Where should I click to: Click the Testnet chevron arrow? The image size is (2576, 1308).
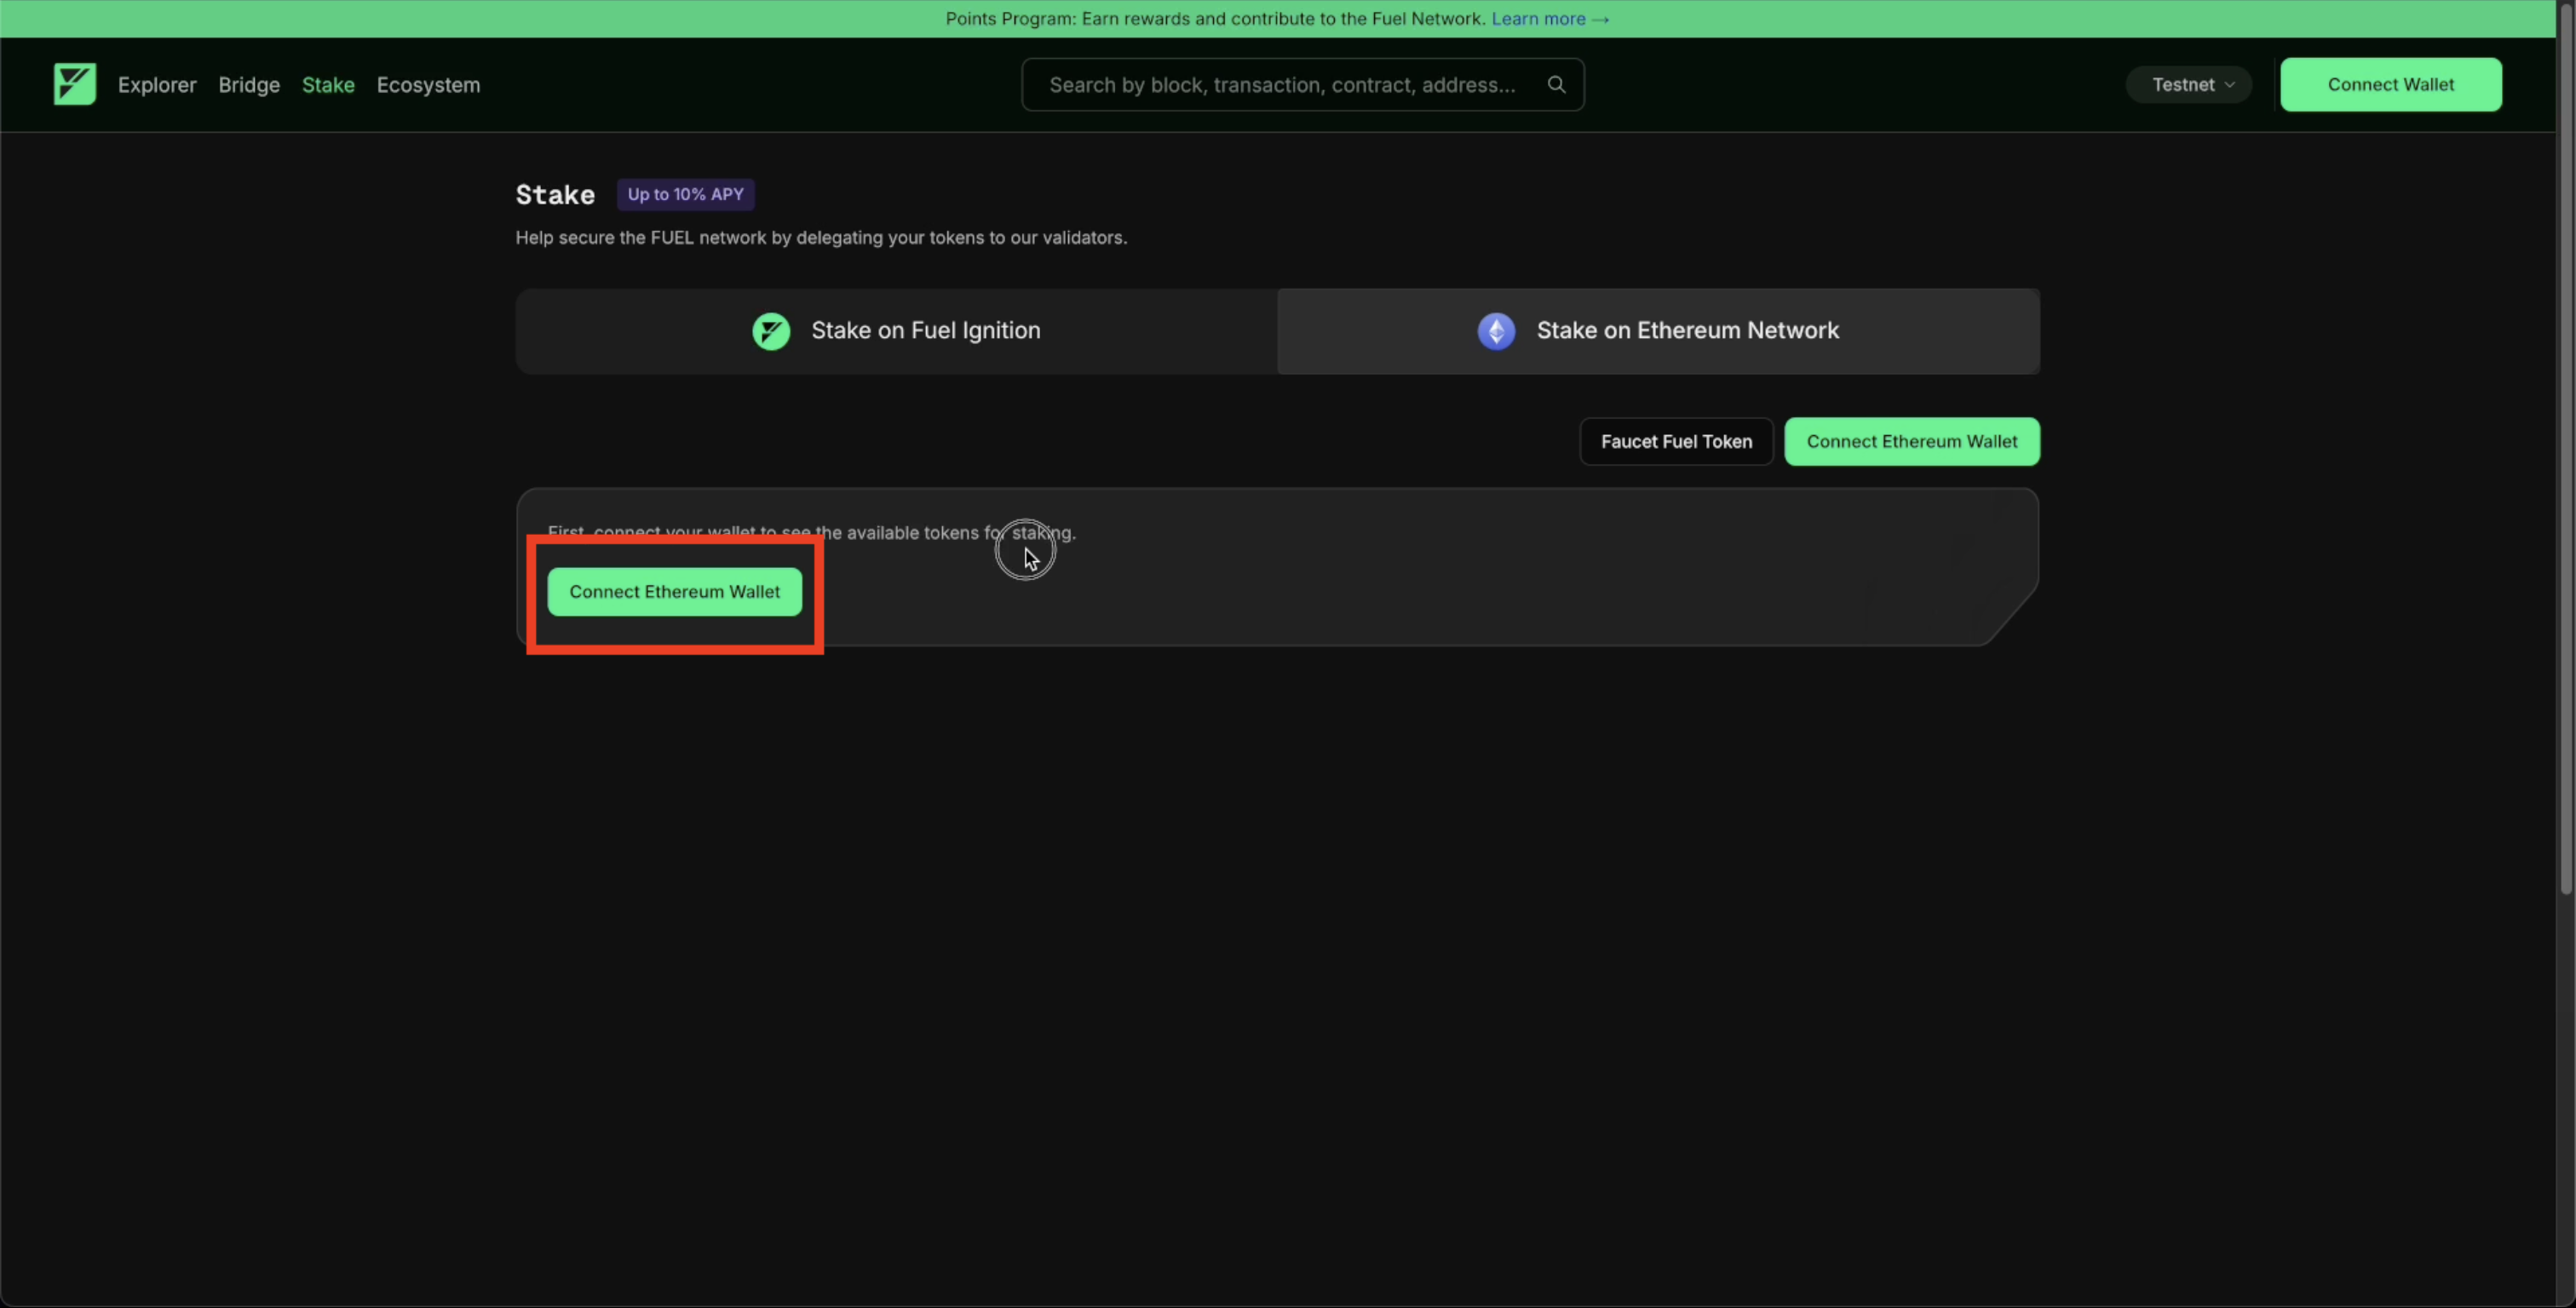coord(2229,85)
